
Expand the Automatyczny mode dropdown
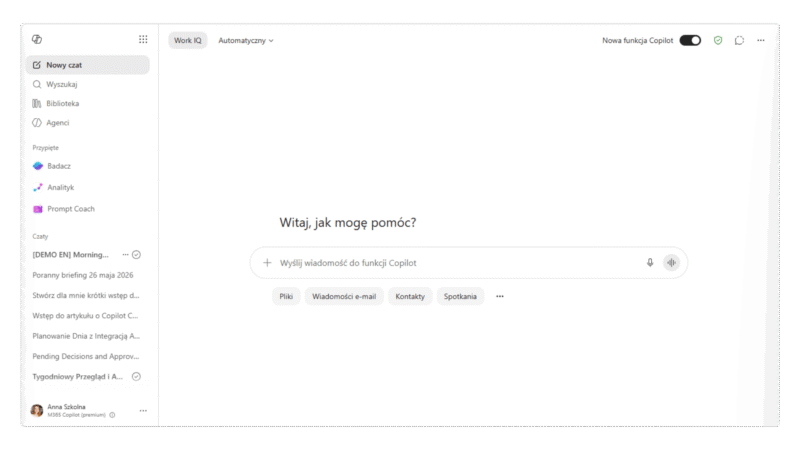click(245, 40)
